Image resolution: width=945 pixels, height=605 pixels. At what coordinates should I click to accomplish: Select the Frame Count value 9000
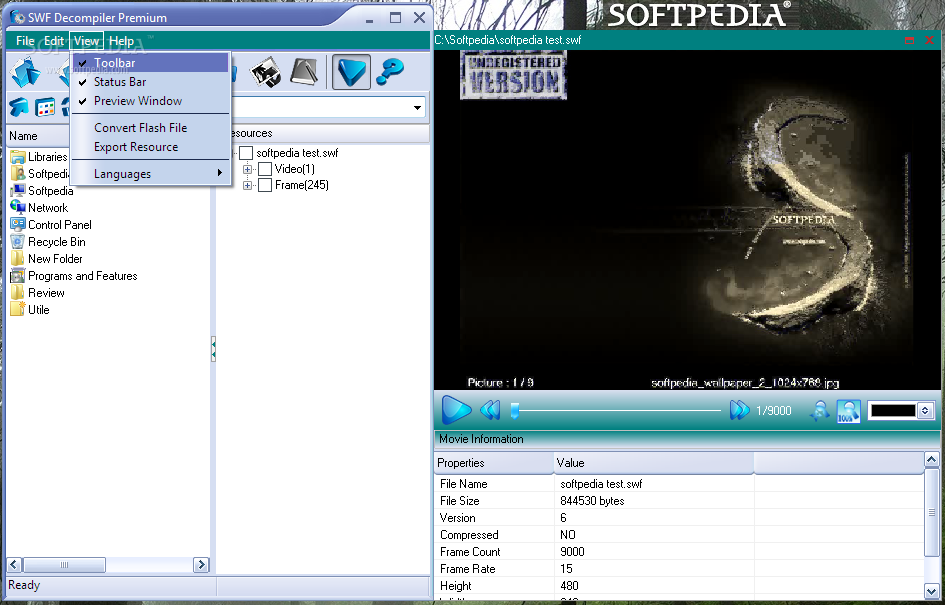coord(572,552)
